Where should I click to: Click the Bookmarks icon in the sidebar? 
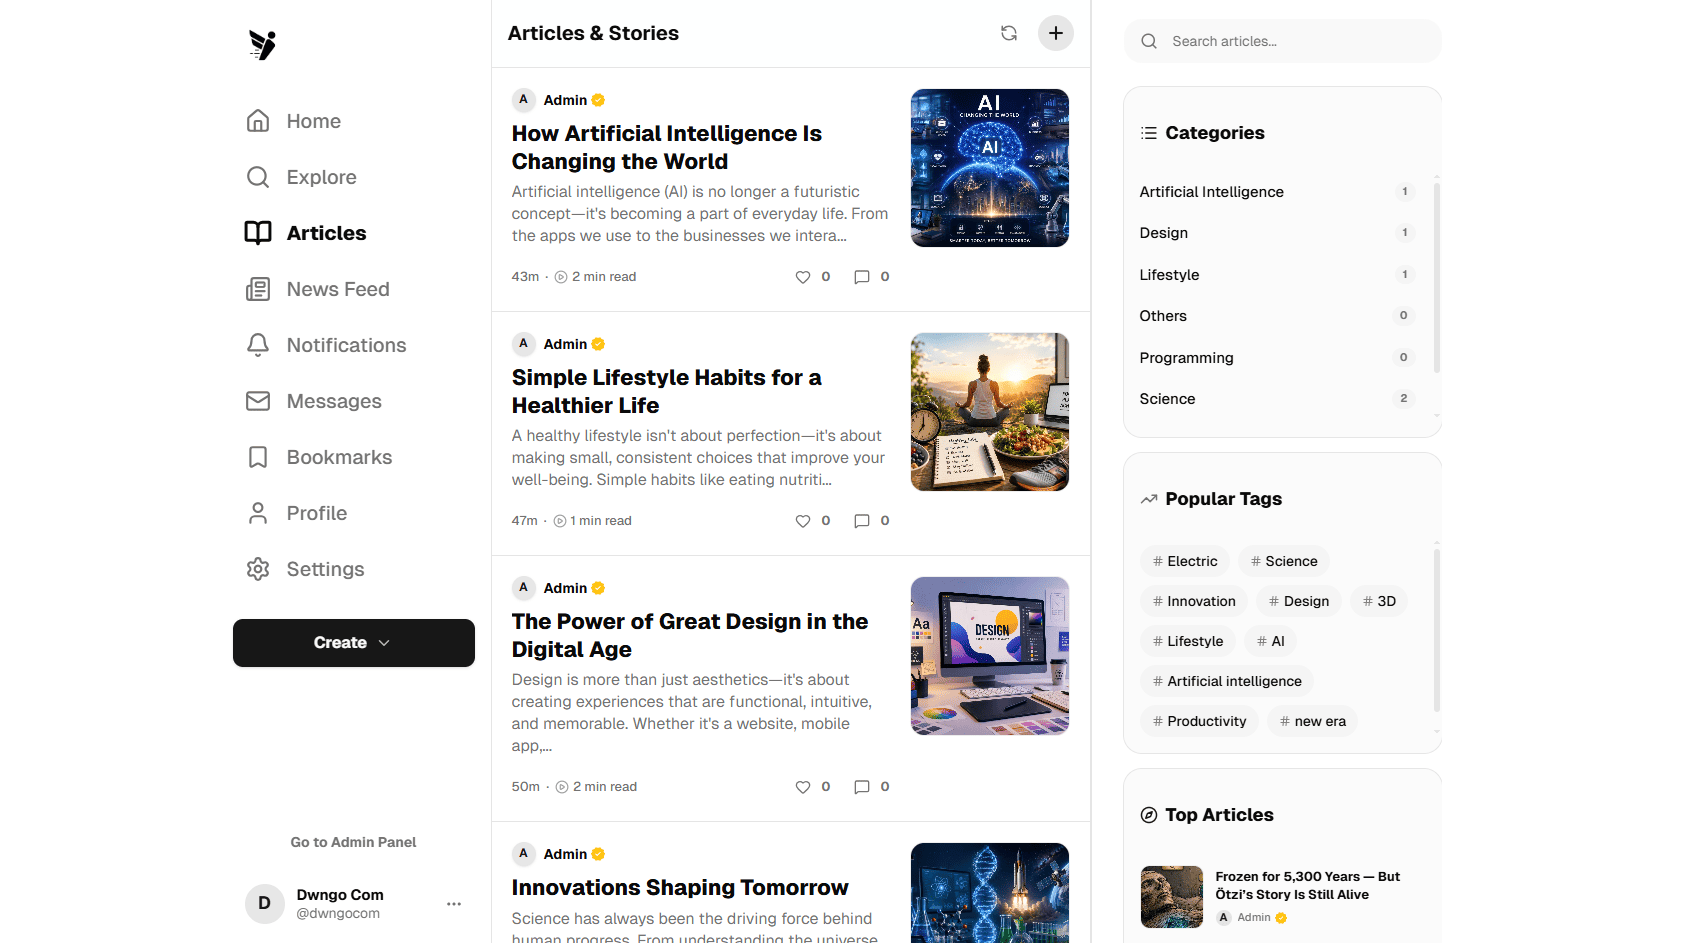coord(258,457)
